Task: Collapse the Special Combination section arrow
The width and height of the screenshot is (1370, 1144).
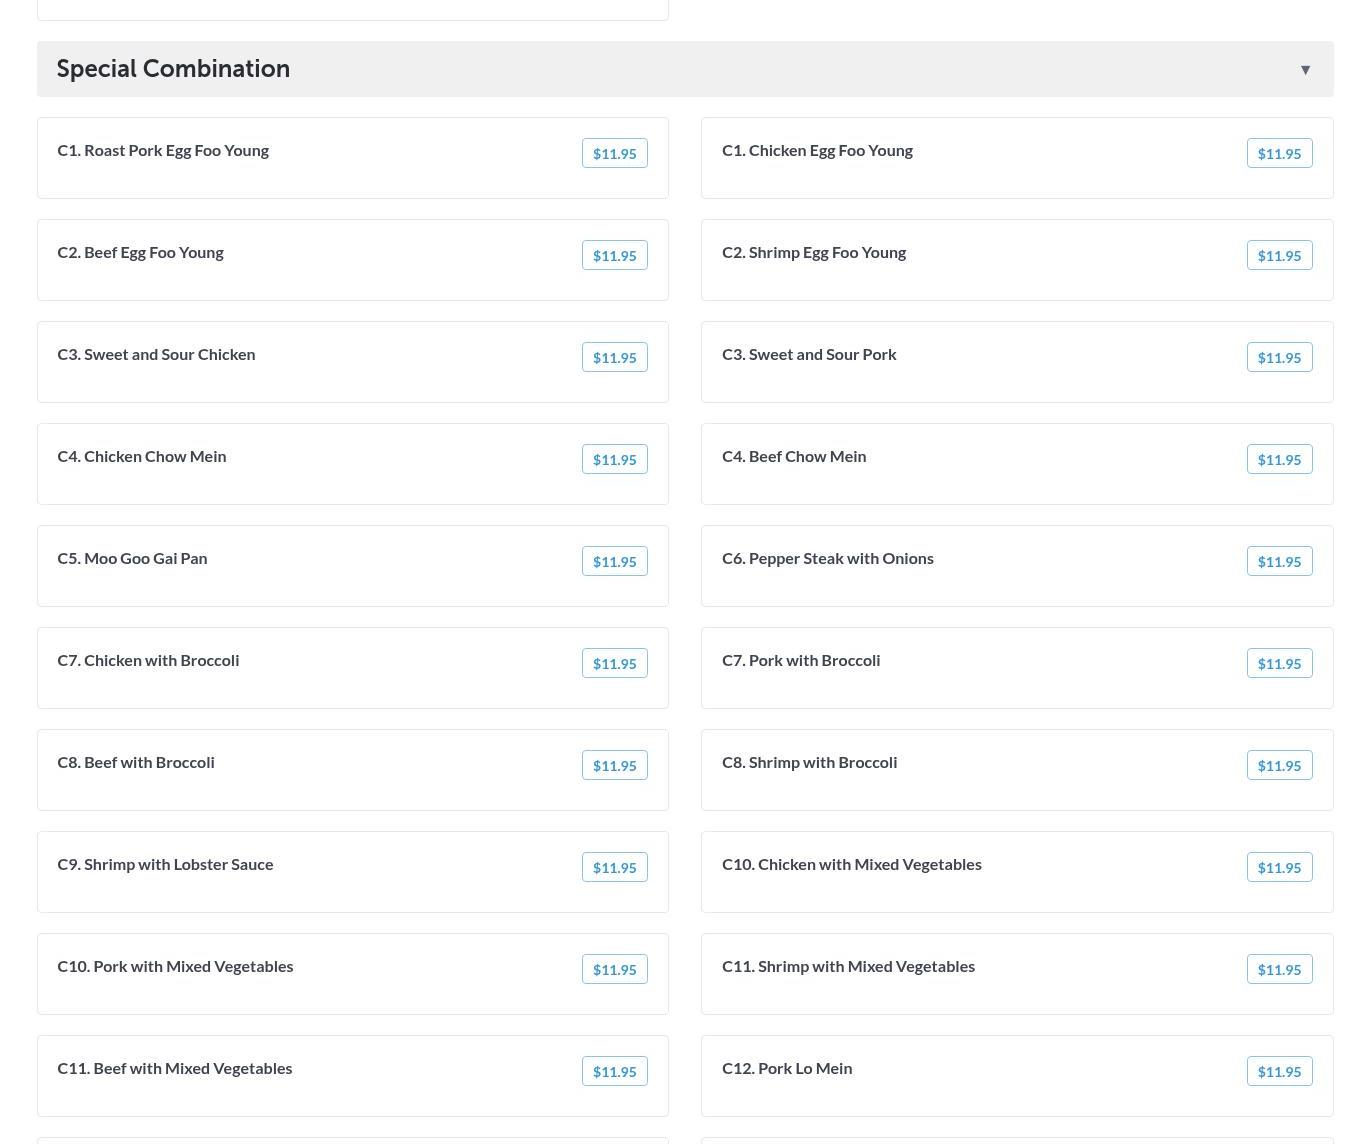Action: 1305,70
